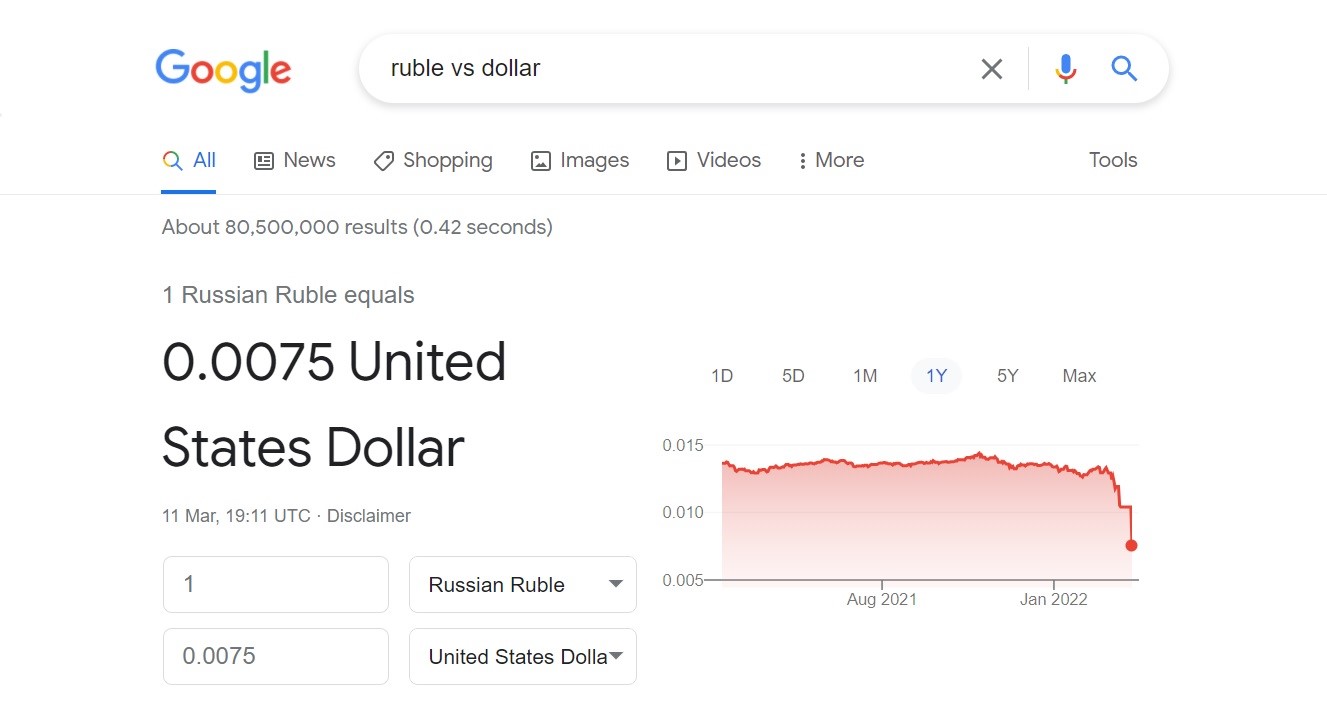
Task: Expand the More search categories menu
Action: 831,160
